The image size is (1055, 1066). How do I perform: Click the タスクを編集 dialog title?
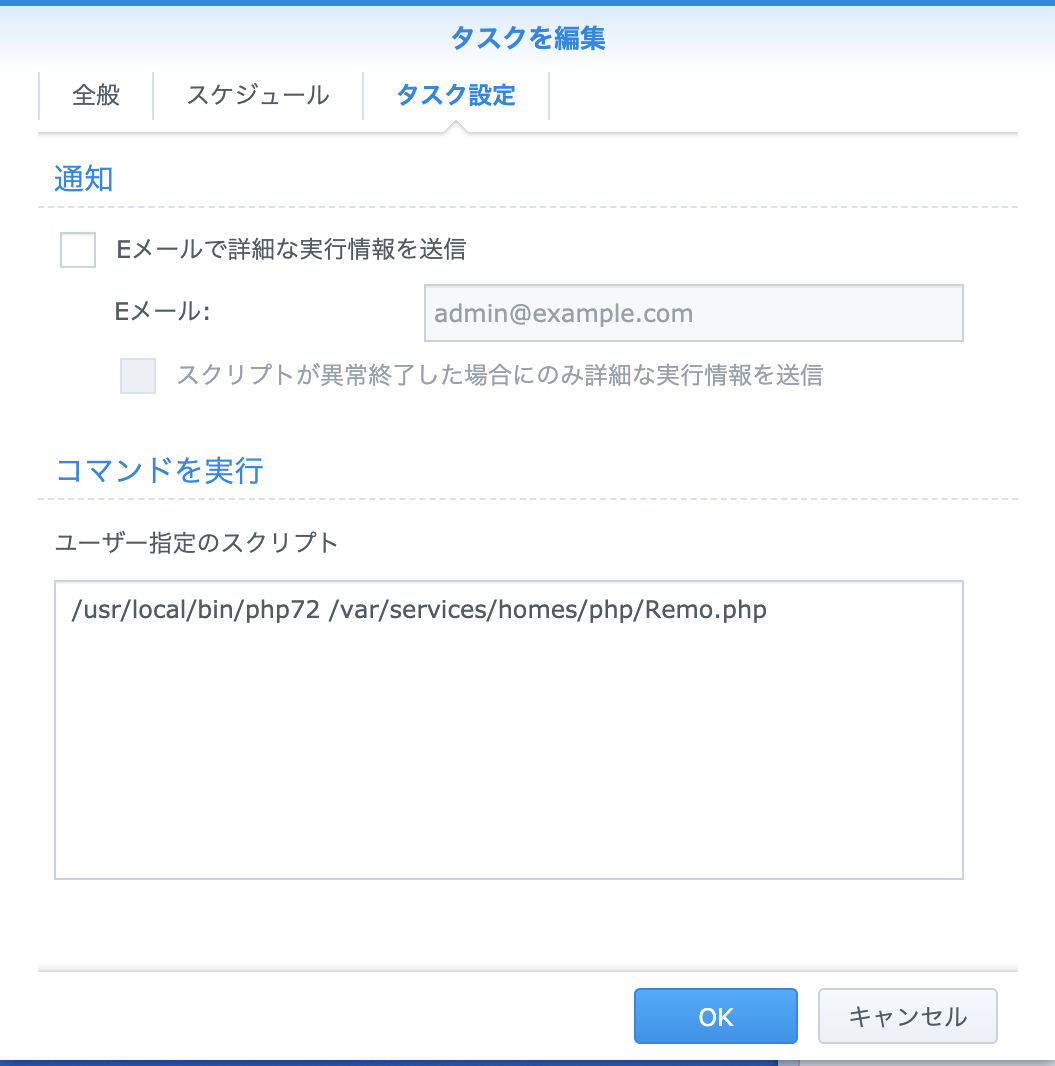(528, 37)
